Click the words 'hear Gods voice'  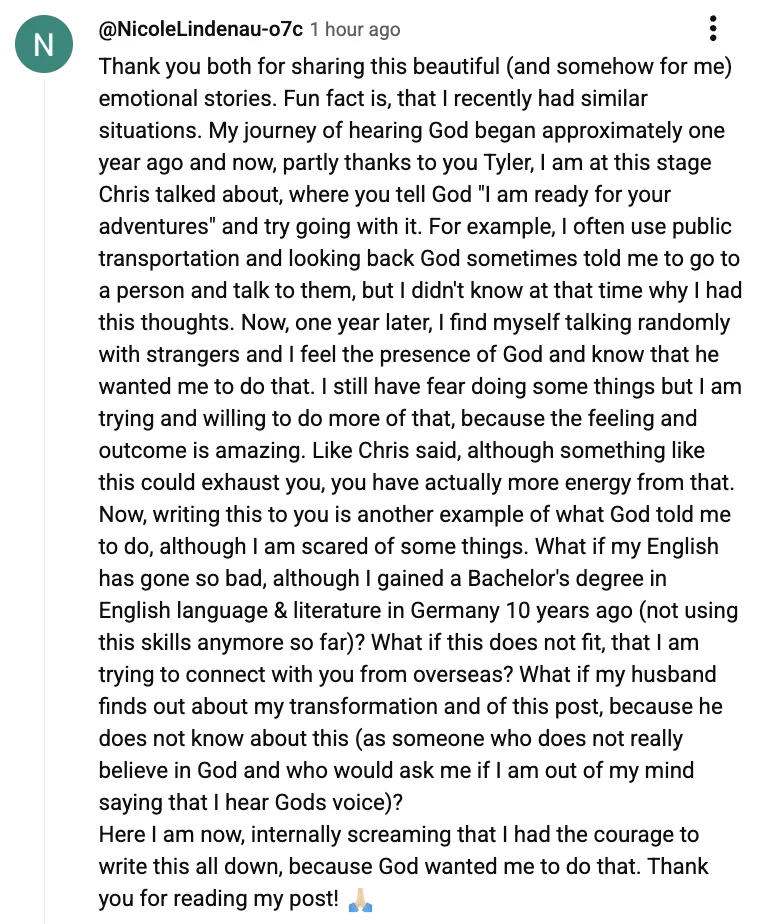[305, 803]
